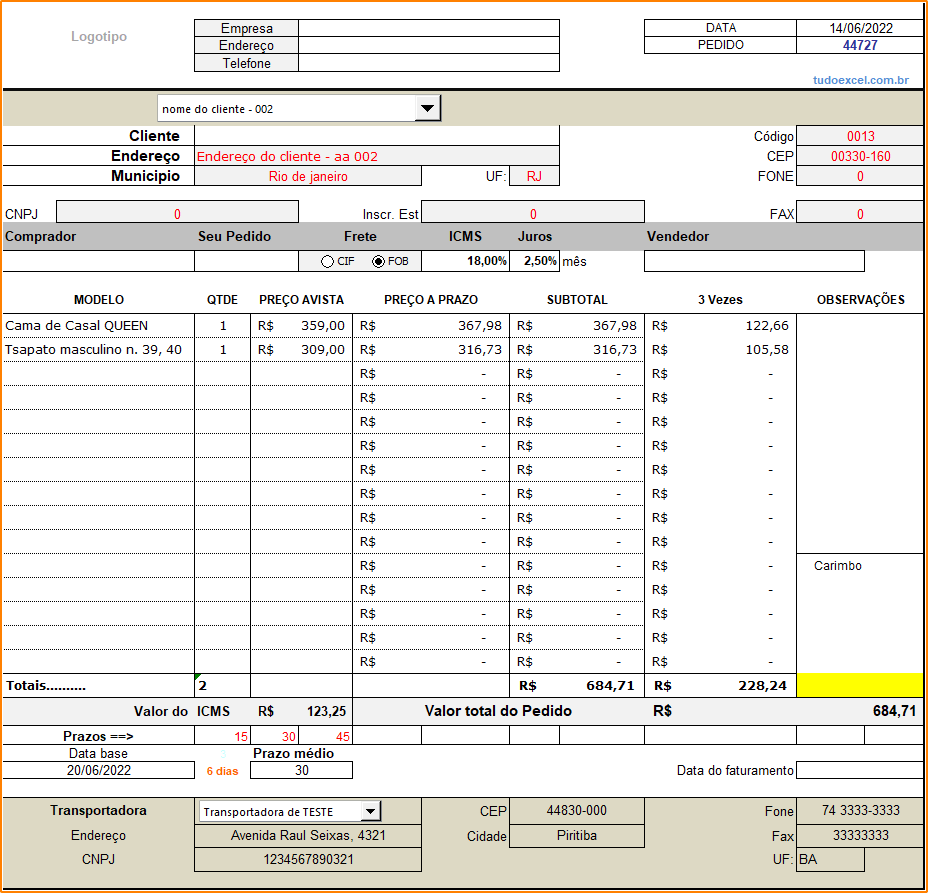
Task: Click the Juros 2,50% cell
Action: click(535, 261)
